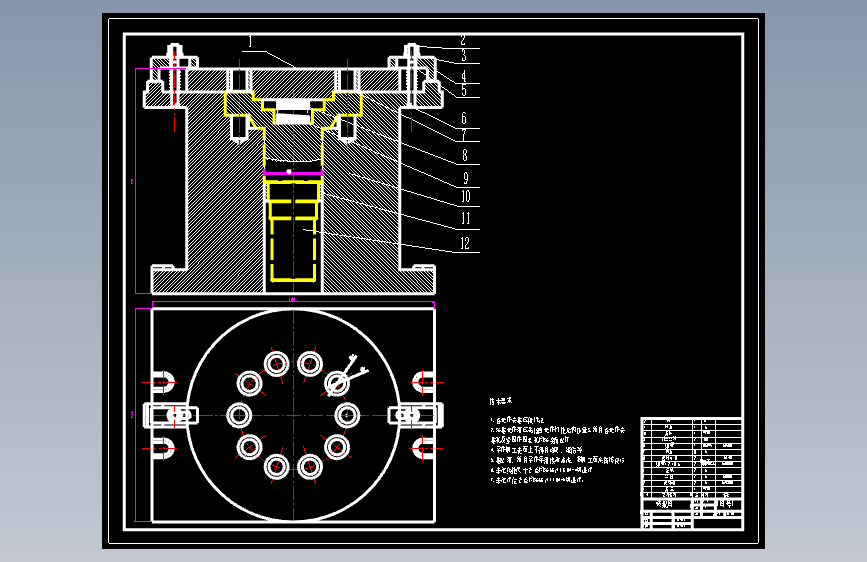
Task: Select the parts list table in title block
Action: pyautogui.click(x=691, y=457)
